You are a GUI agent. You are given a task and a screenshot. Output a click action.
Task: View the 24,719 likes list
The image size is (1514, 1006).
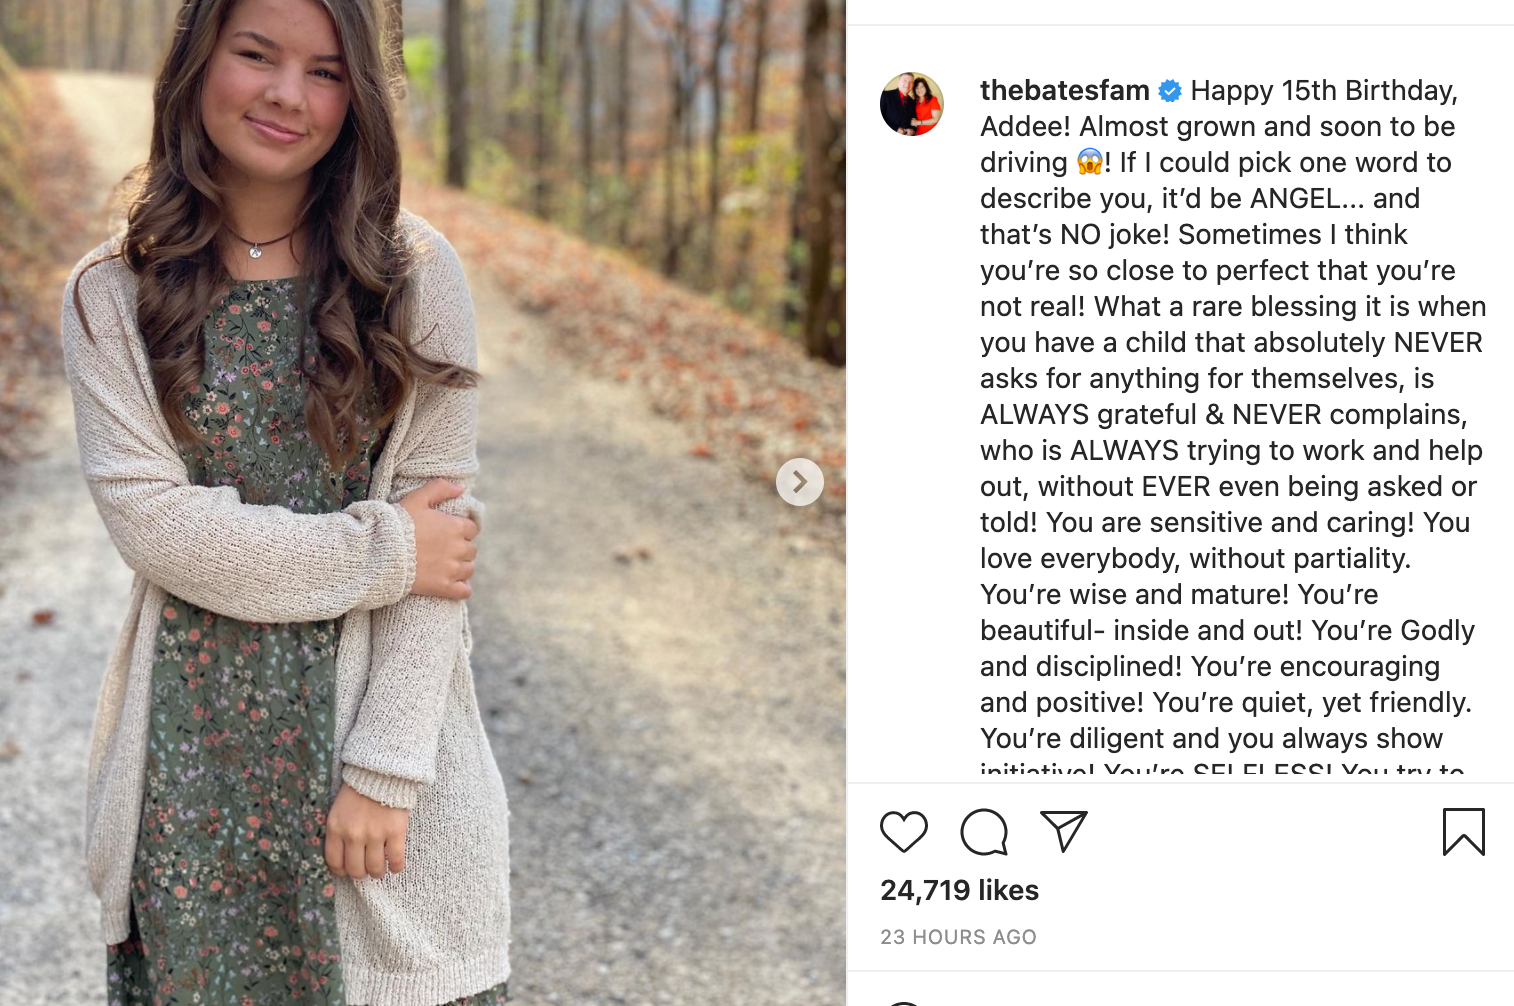tap(959, 890)
